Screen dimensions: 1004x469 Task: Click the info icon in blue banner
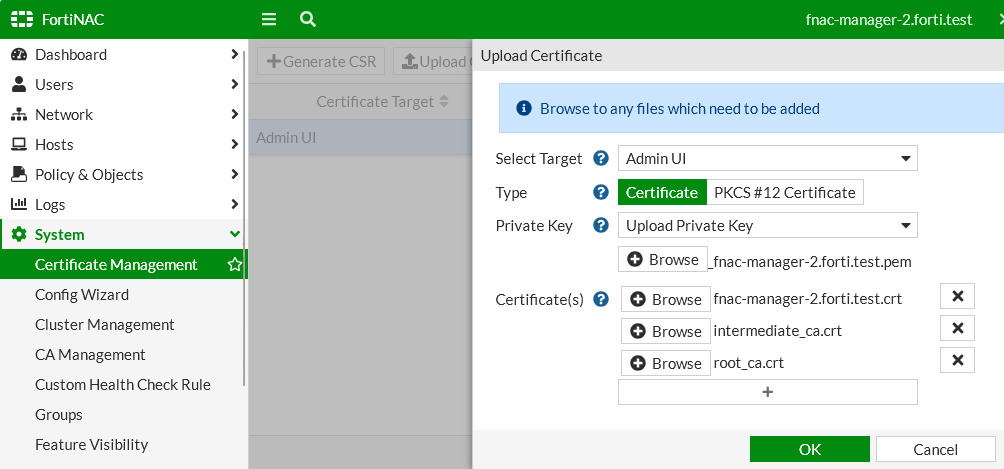(x=524, y=108)
